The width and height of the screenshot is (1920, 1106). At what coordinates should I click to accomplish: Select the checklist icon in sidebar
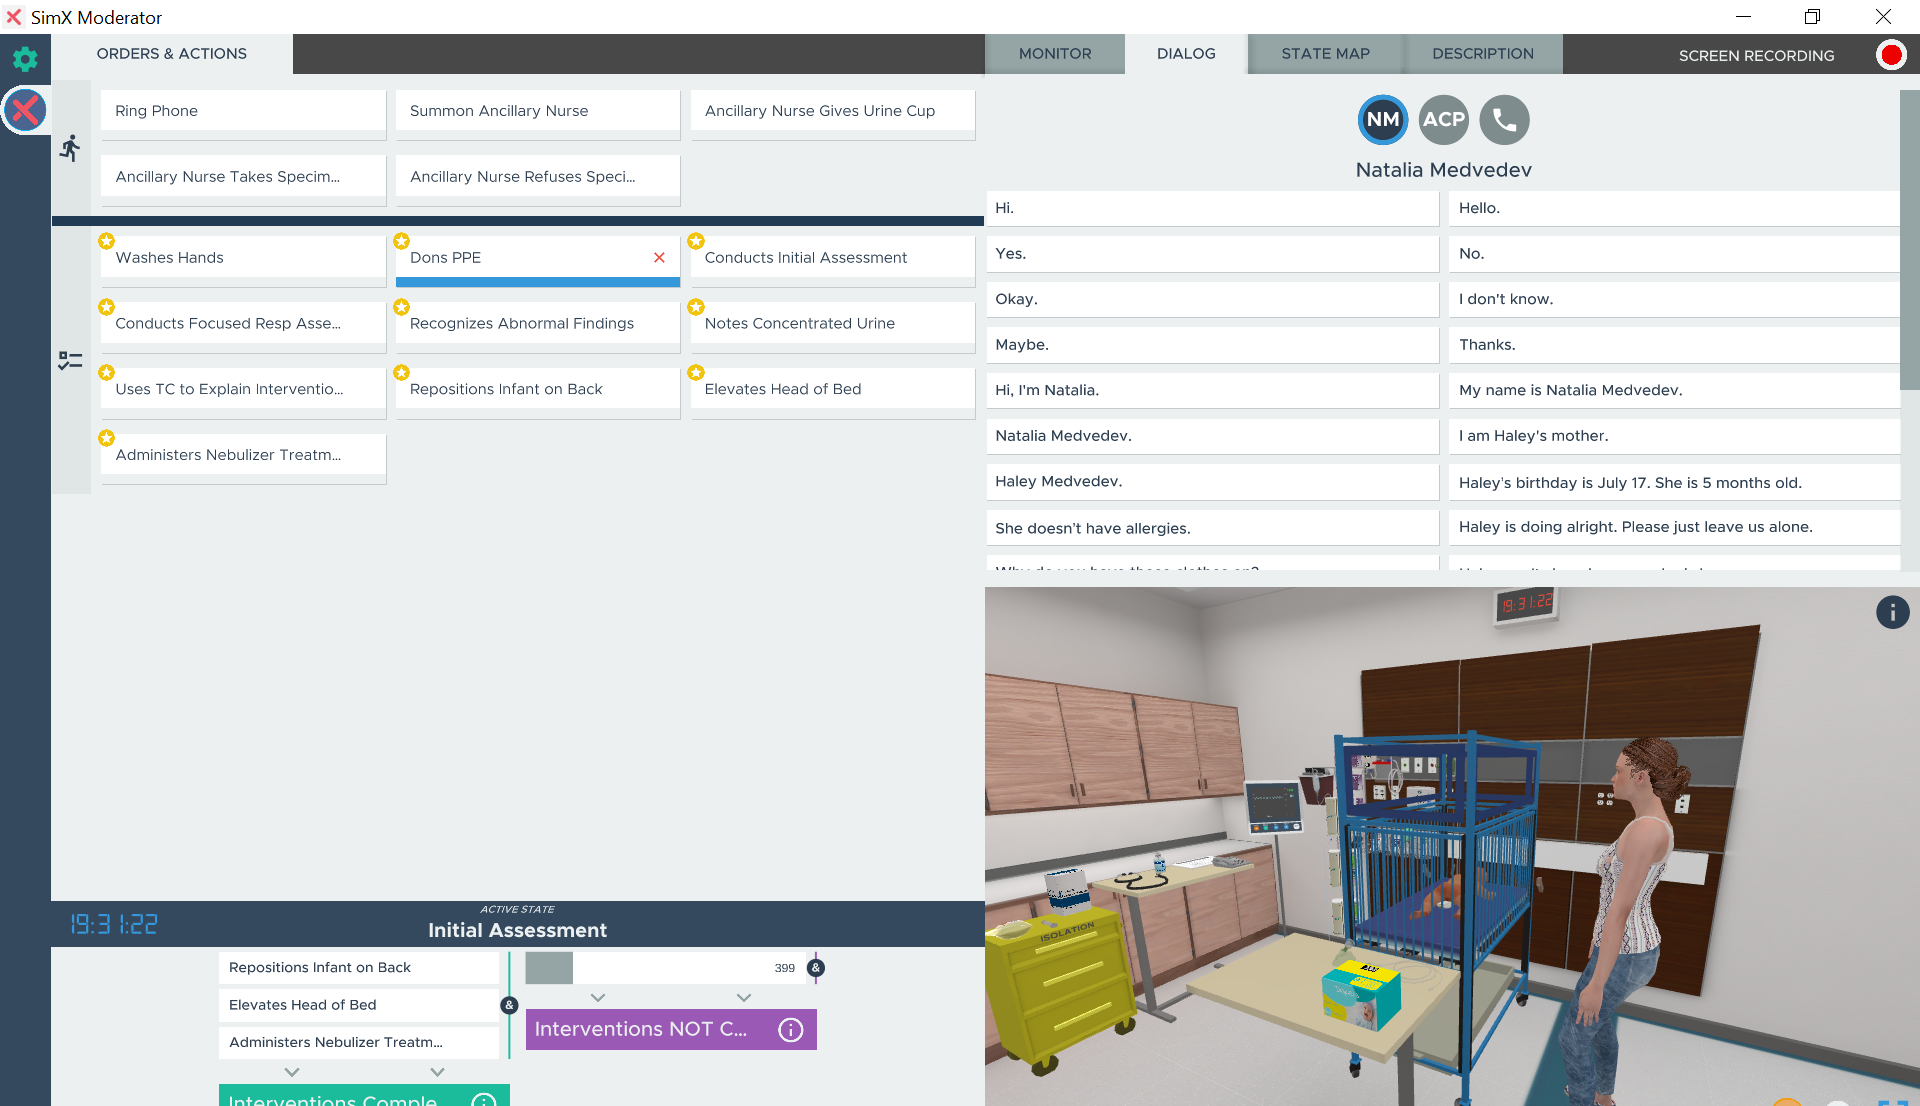click(x=70, y=360)
